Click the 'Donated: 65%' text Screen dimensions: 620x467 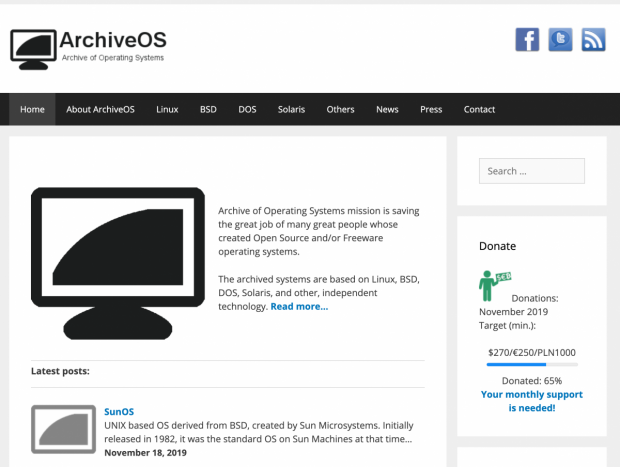click(532, 381)
